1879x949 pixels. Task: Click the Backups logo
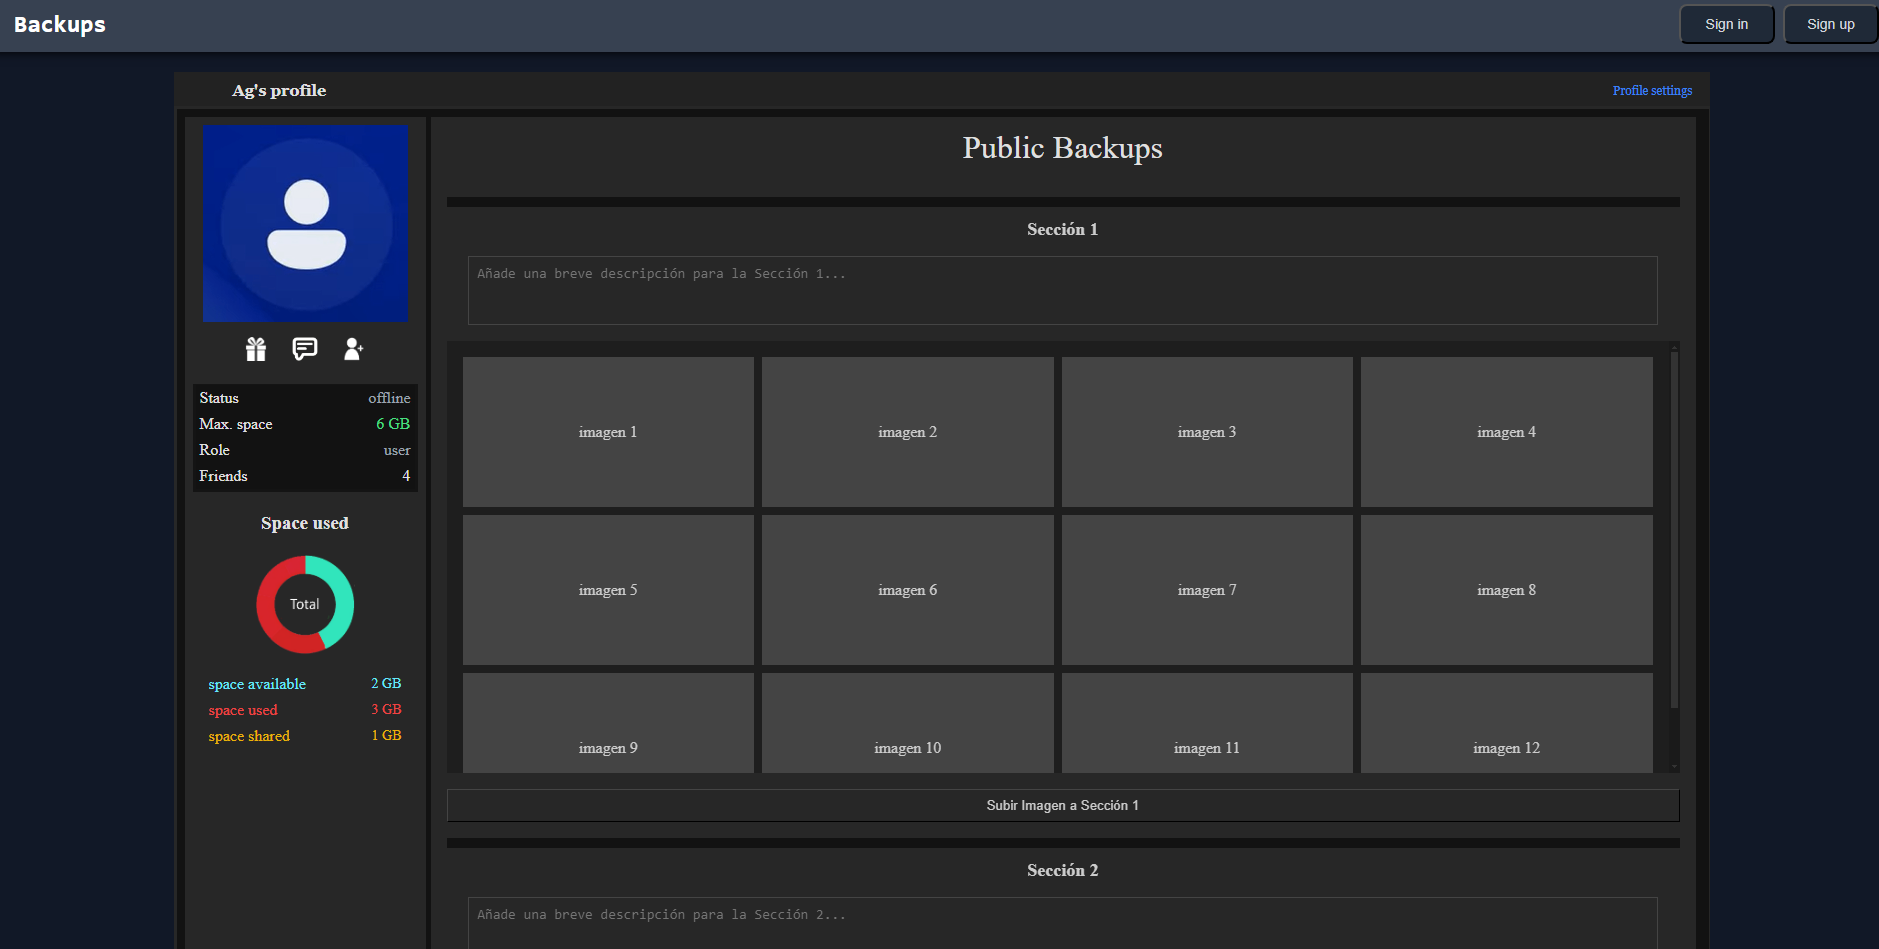point(59,24)
